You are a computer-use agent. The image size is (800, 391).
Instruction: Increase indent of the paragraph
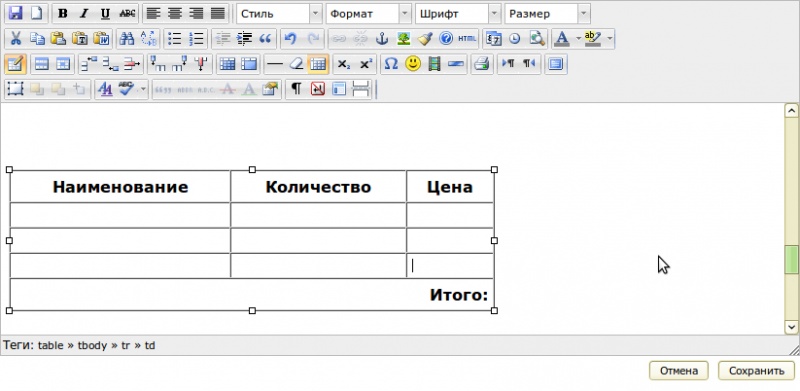244,39
